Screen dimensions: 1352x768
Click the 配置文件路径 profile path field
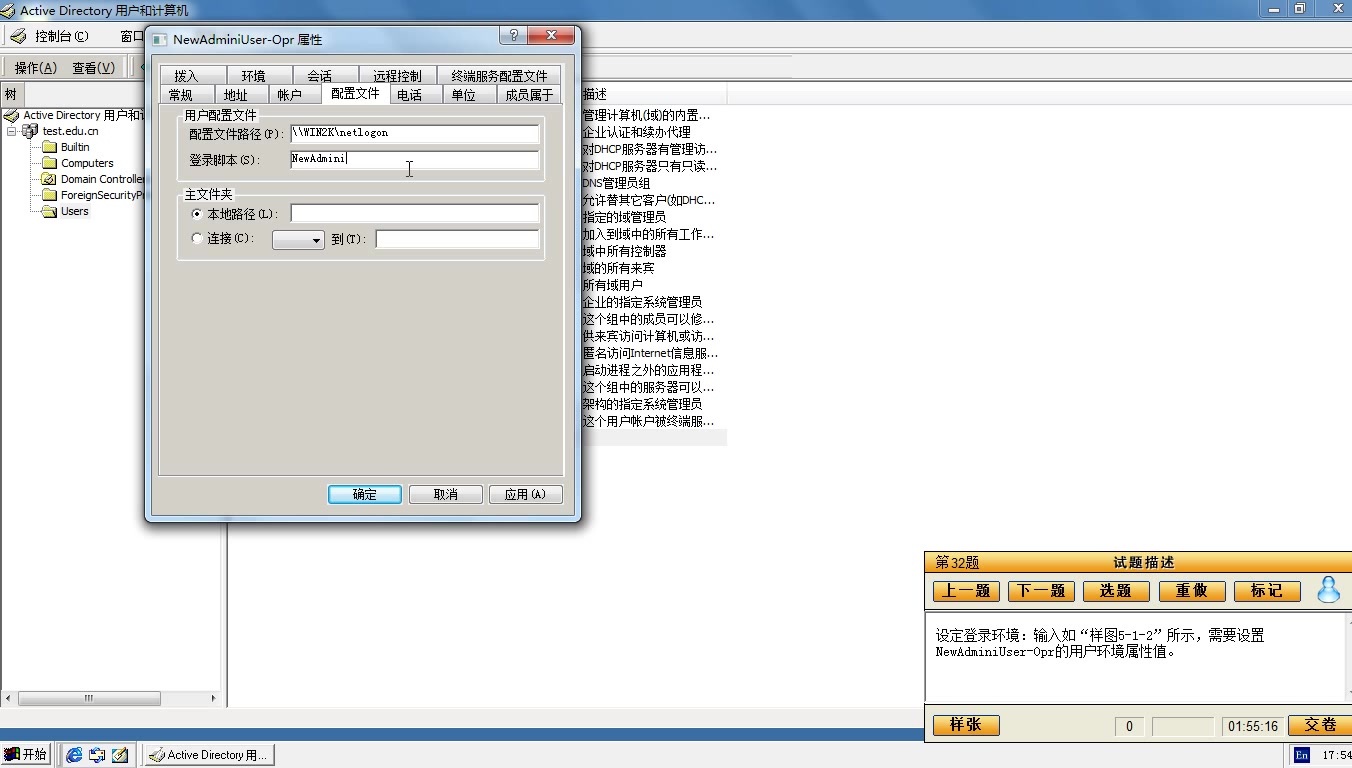414,133
